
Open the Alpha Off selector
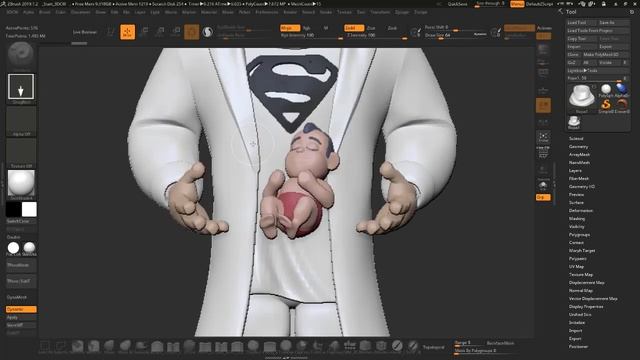click(x=21, y=121)
